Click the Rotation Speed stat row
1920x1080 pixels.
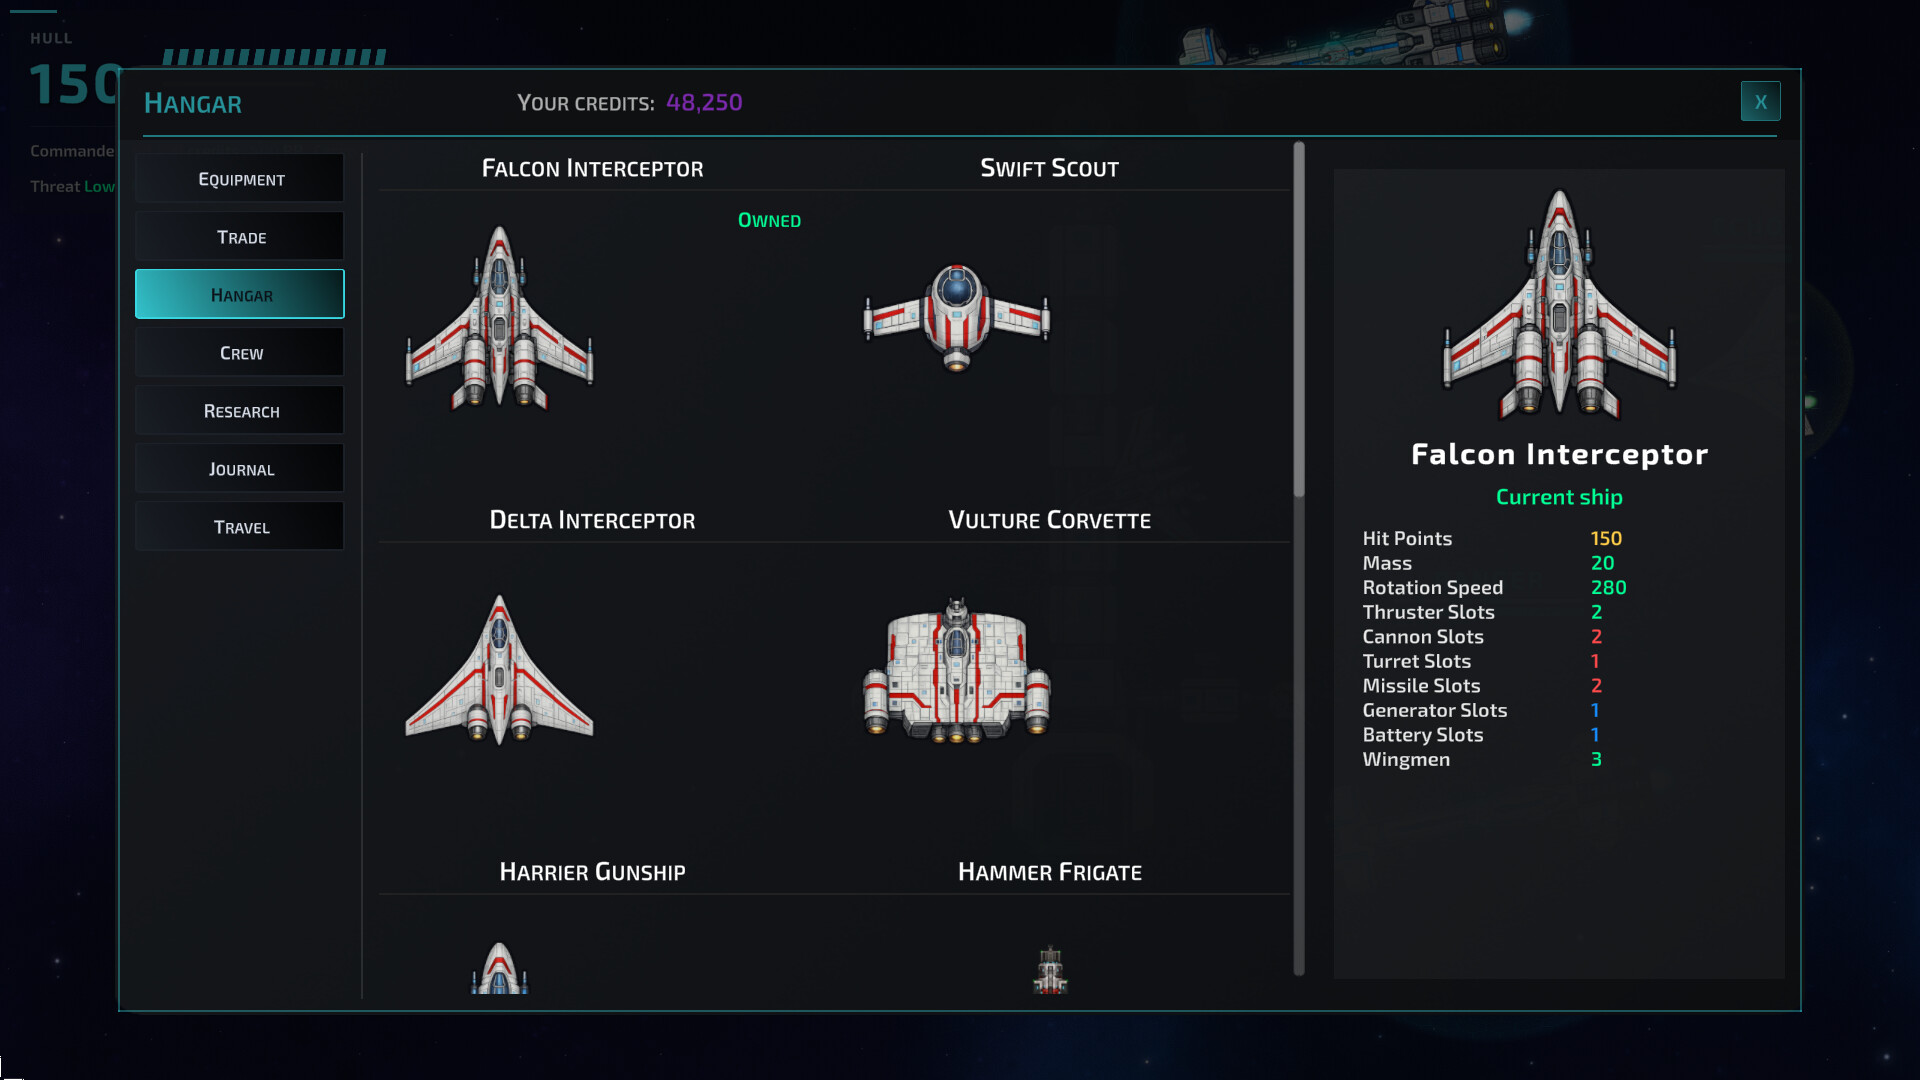pyautogui.click(x=1494, y=587)
